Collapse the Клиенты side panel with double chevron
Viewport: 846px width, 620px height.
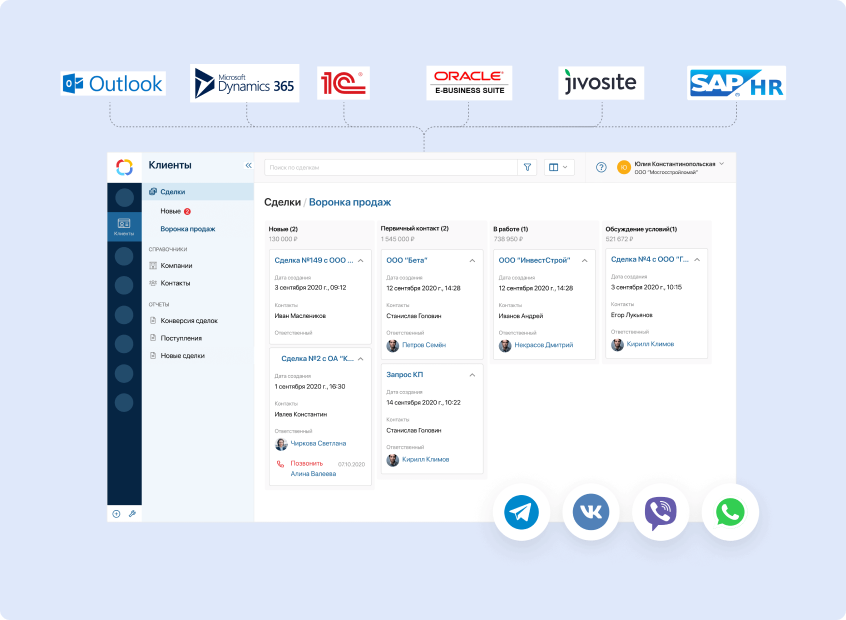pos(248,165)
